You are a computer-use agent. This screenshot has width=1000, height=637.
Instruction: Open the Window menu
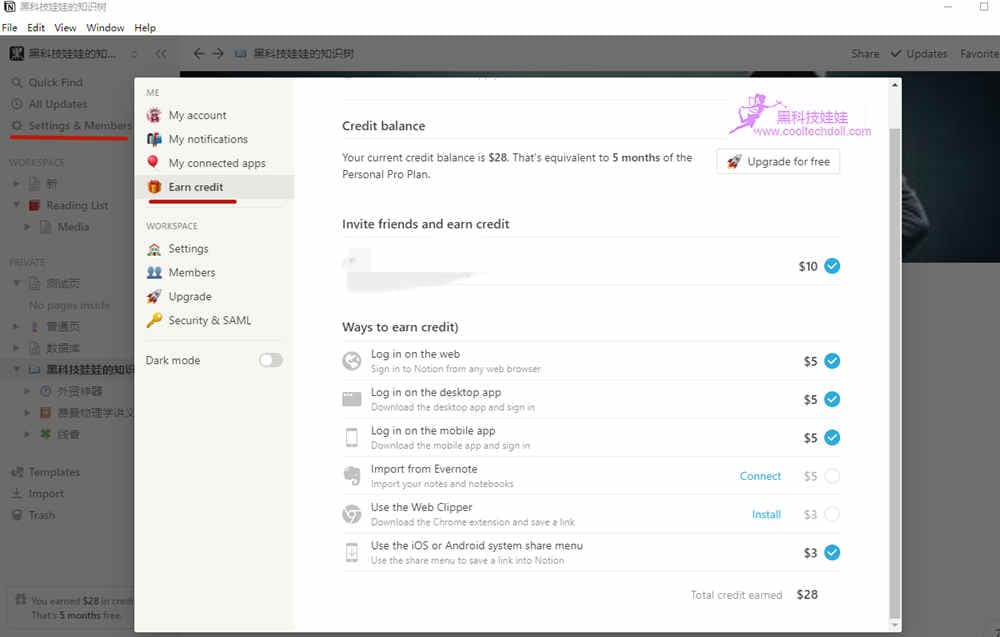click(x=105, y=27)
